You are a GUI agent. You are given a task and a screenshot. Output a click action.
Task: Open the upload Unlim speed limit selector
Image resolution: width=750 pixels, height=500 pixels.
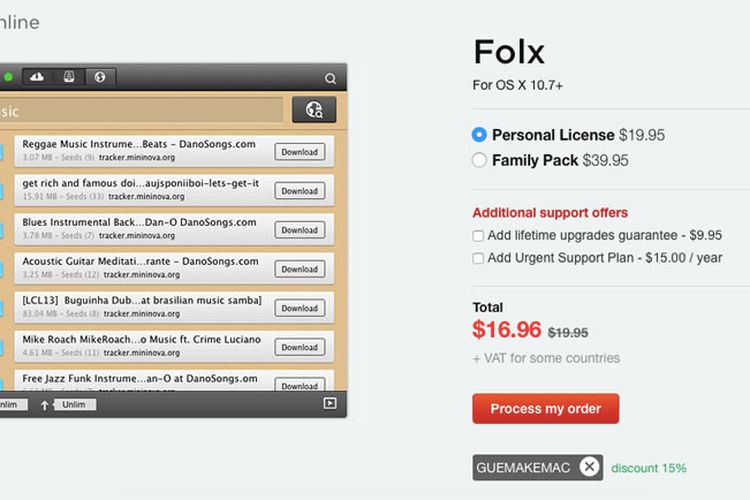tap(75, 404)
